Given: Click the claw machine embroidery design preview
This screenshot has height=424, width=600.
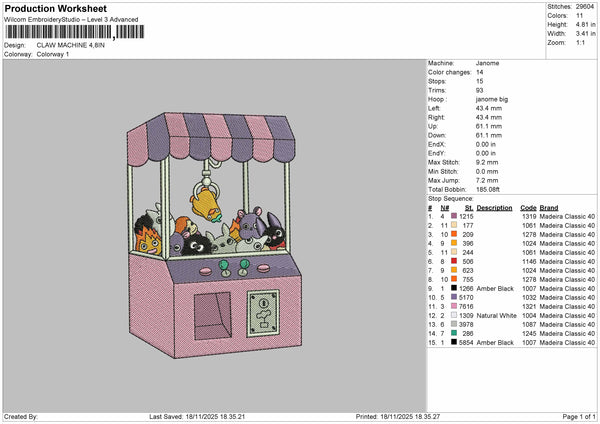Looking at the screenshot, I should tap(214, 235).
